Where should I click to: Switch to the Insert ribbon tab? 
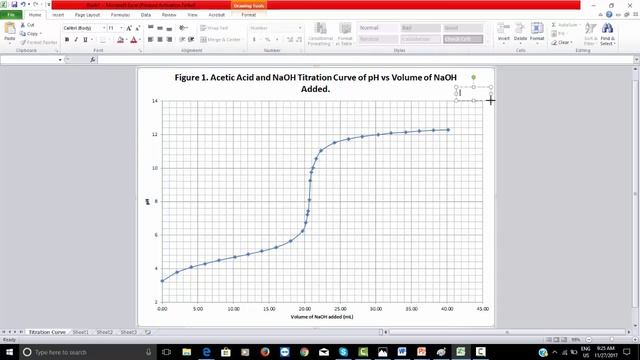coord(58,15)
